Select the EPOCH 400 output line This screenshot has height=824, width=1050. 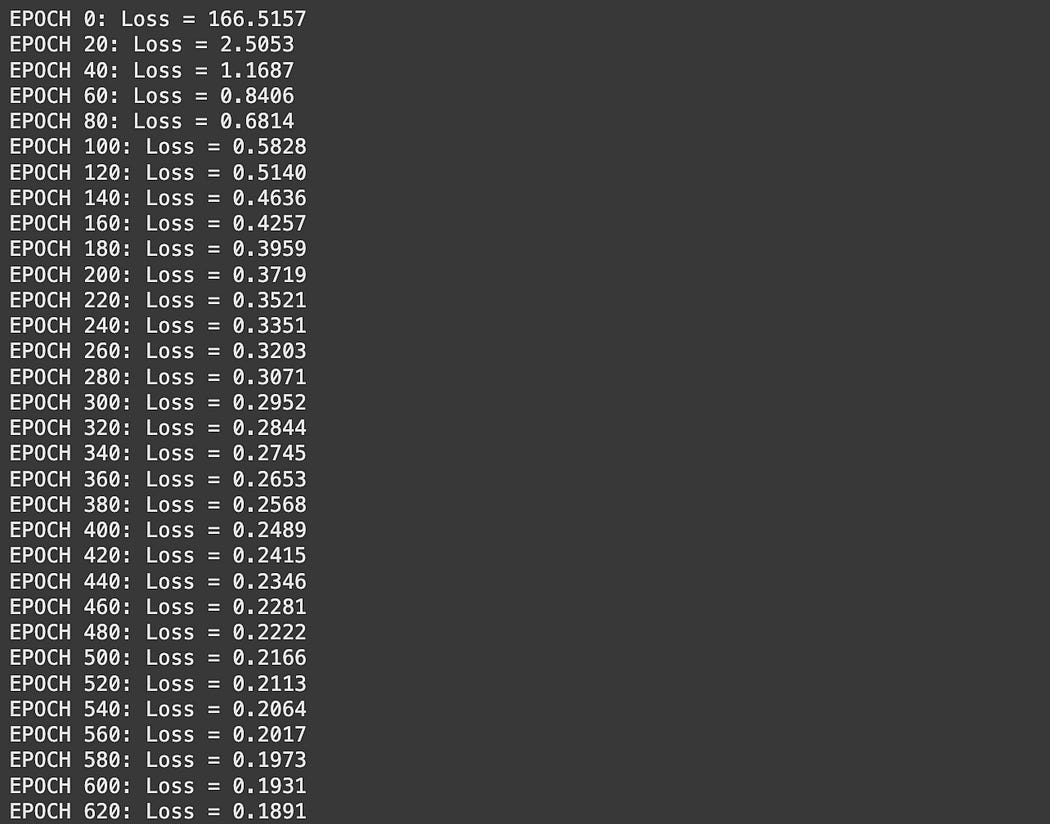[x=158, y=530]
